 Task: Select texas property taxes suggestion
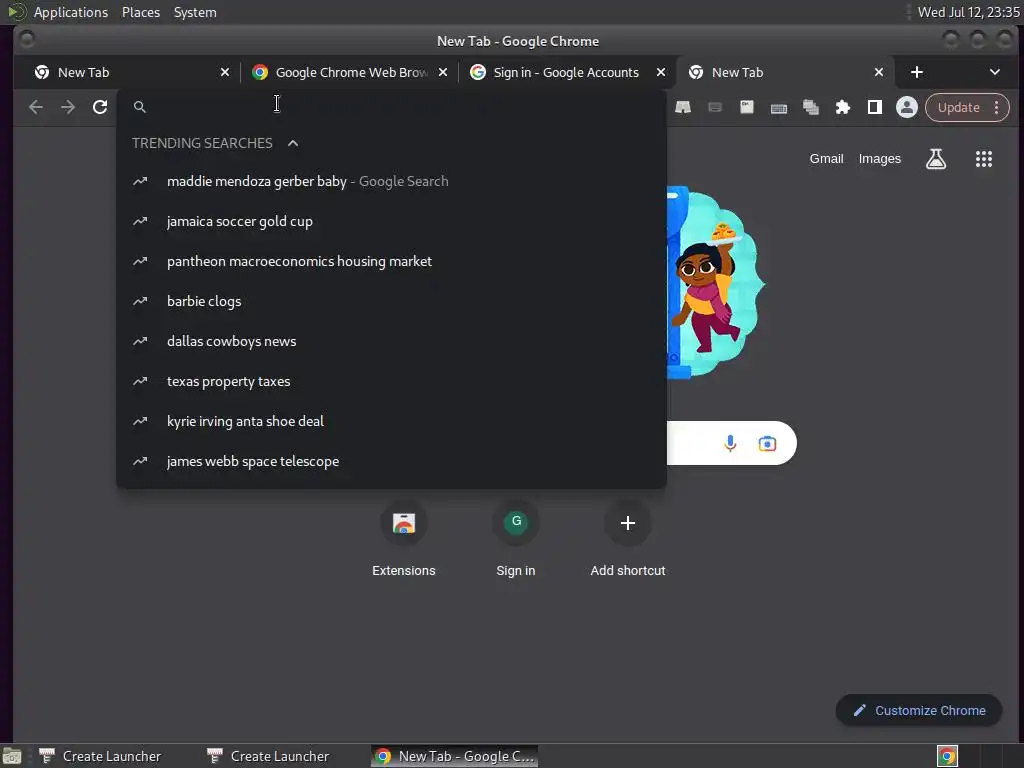391,381
